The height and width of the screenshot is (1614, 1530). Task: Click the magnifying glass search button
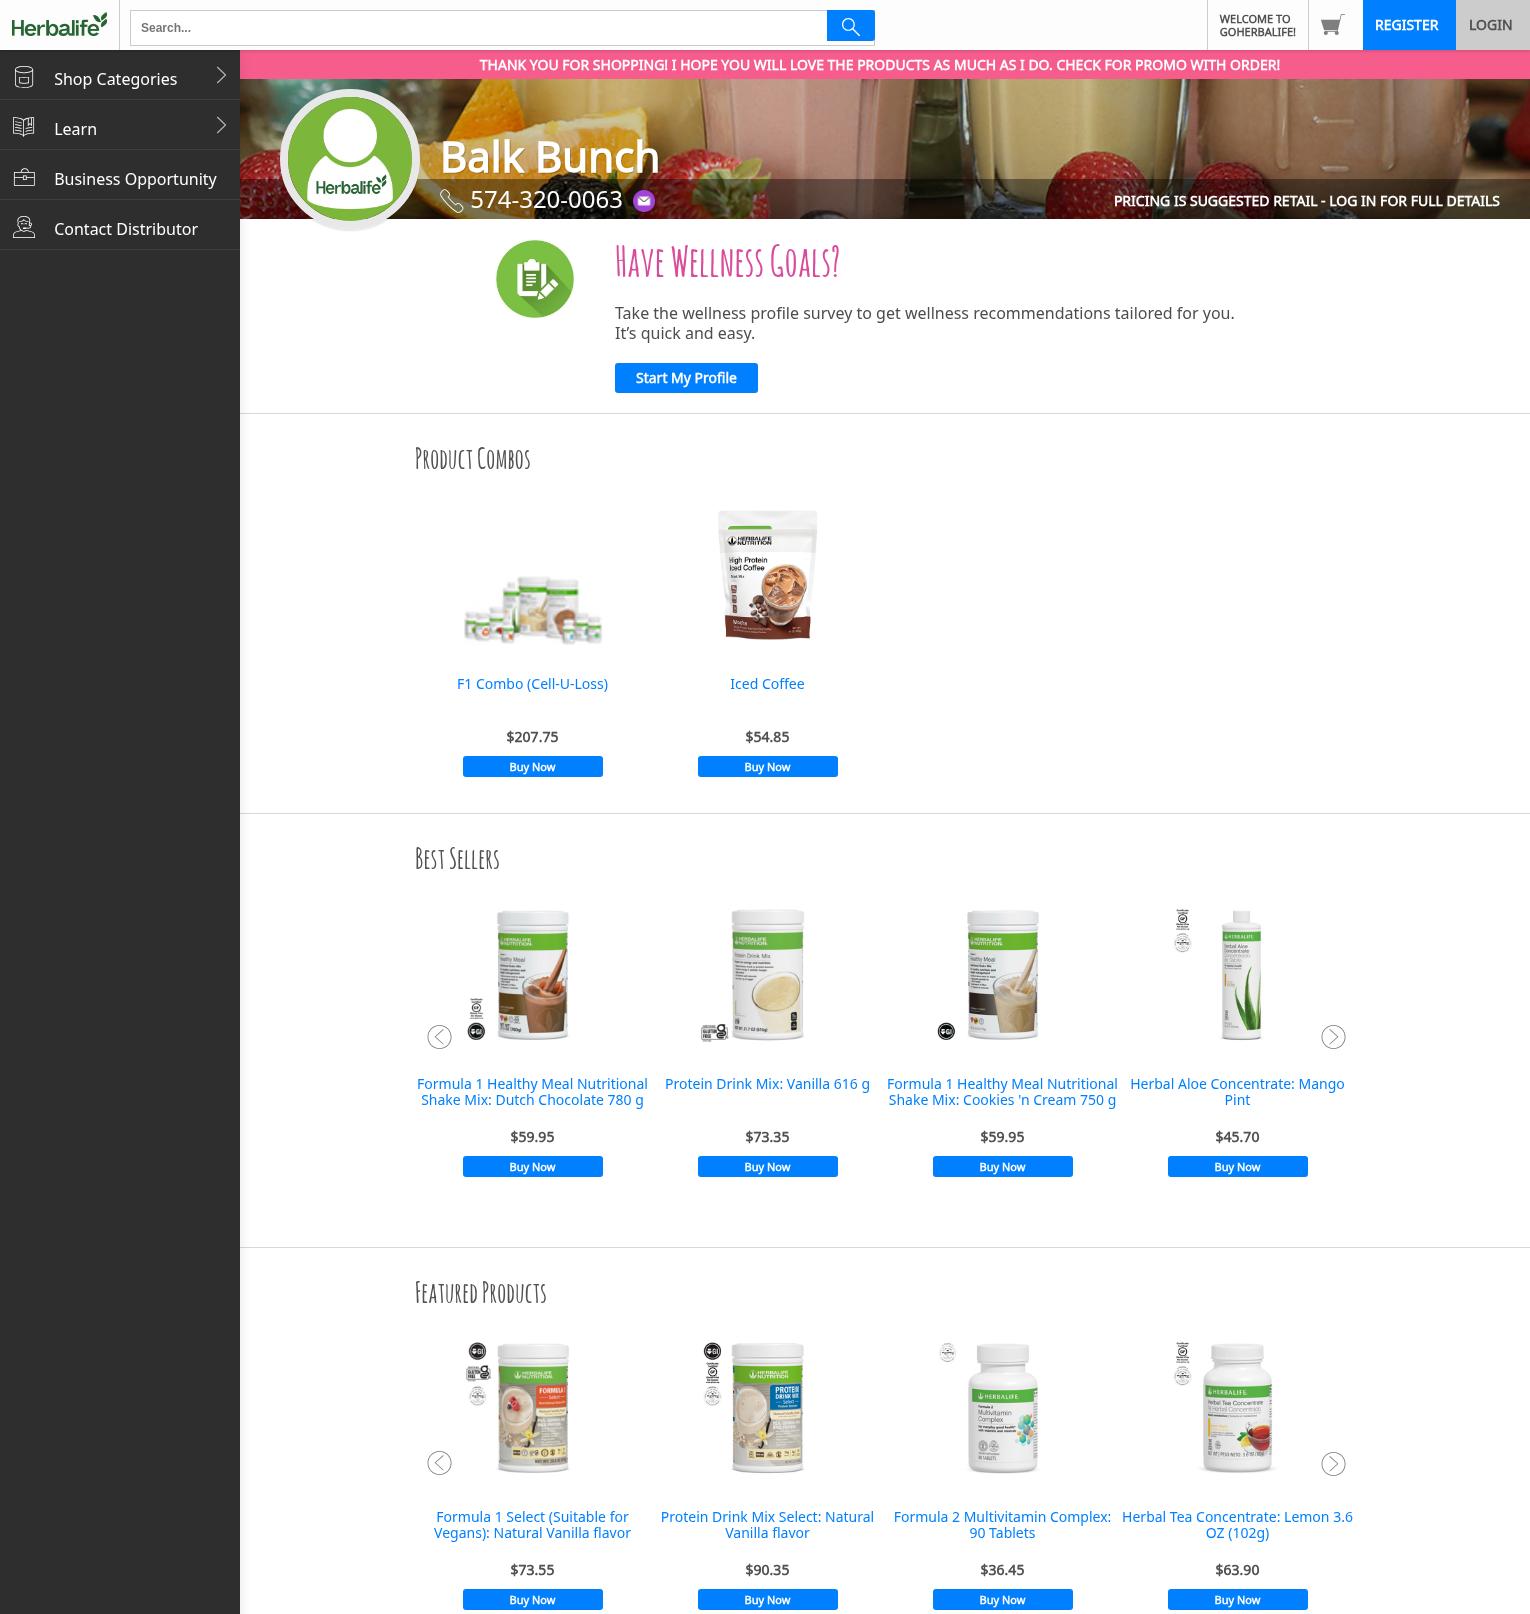click(x=850, y=27)
